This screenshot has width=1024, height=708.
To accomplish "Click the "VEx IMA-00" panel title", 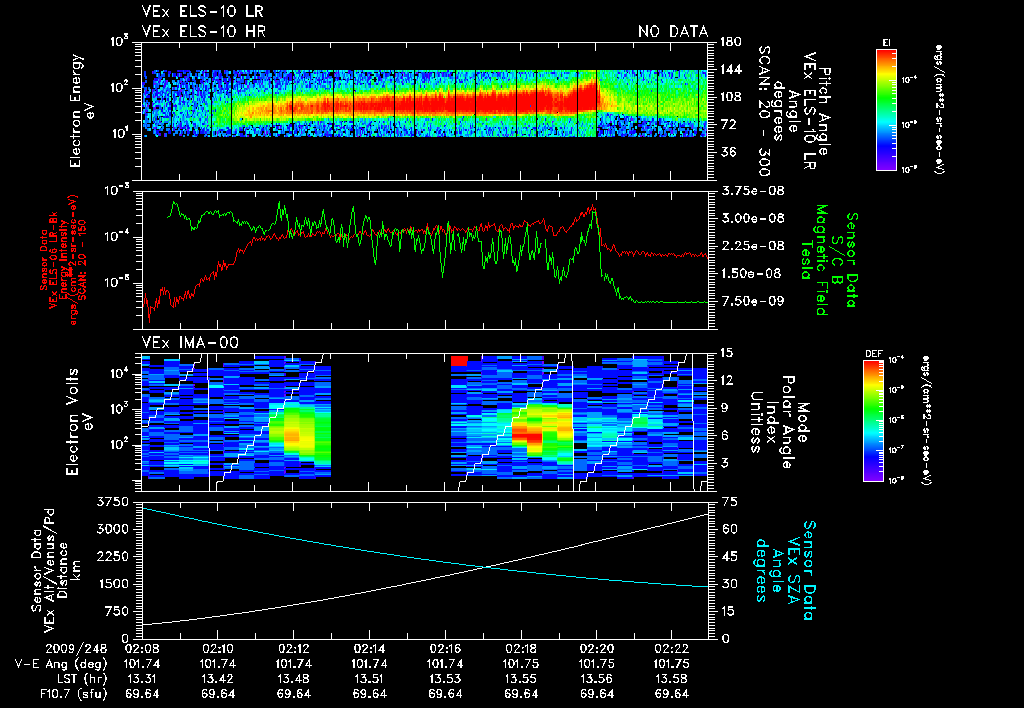I will point(190,342).
